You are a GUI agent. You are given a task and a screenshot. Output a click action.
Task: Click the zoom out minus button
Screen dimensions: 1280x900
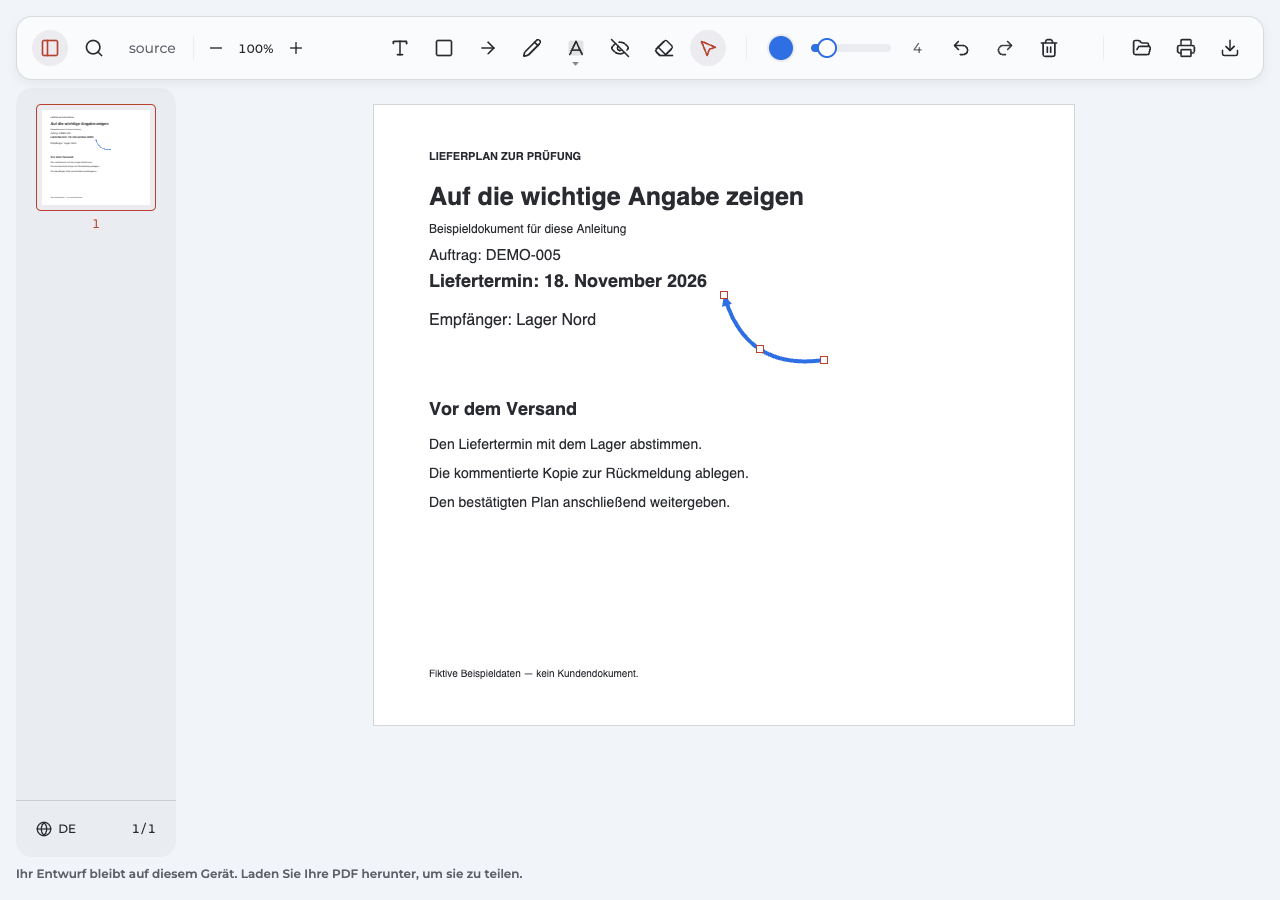point(216,48)
